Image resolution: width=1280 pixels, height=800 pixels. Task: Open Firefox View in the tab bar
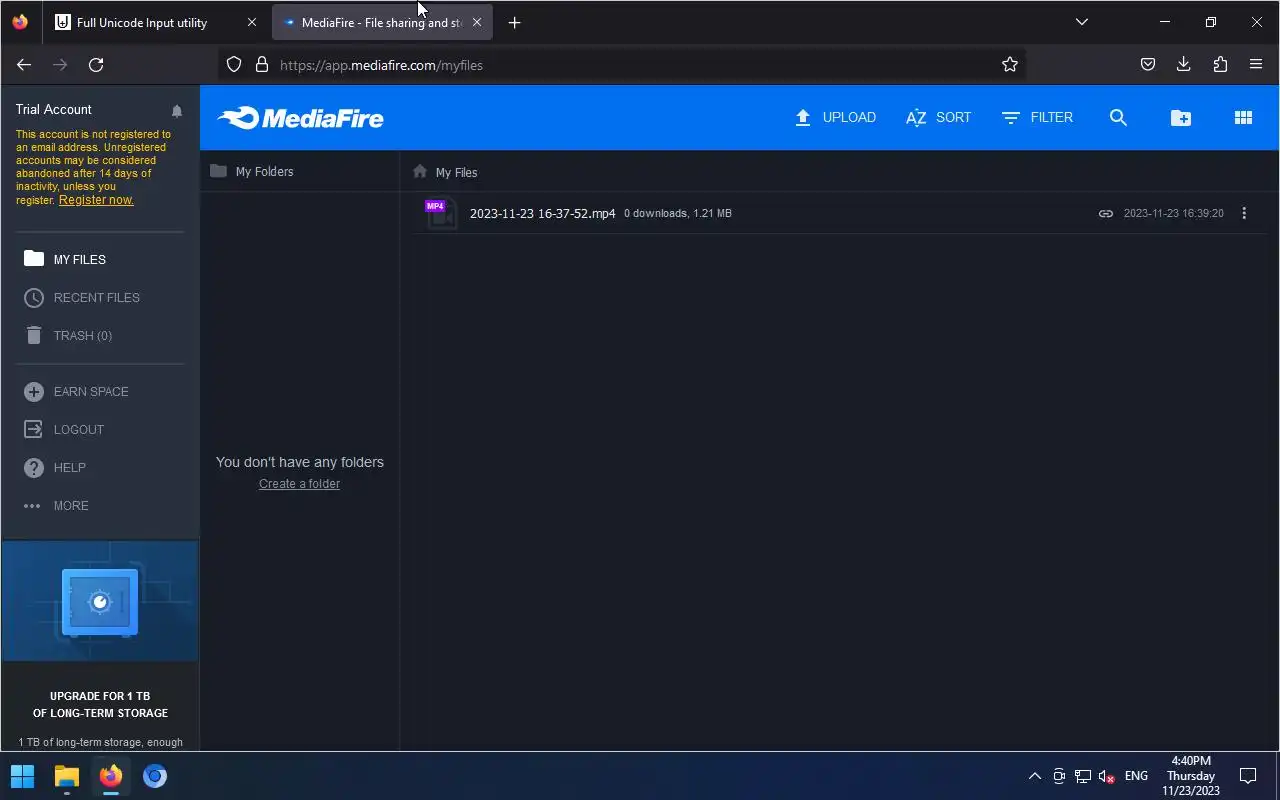coord(20,22)
